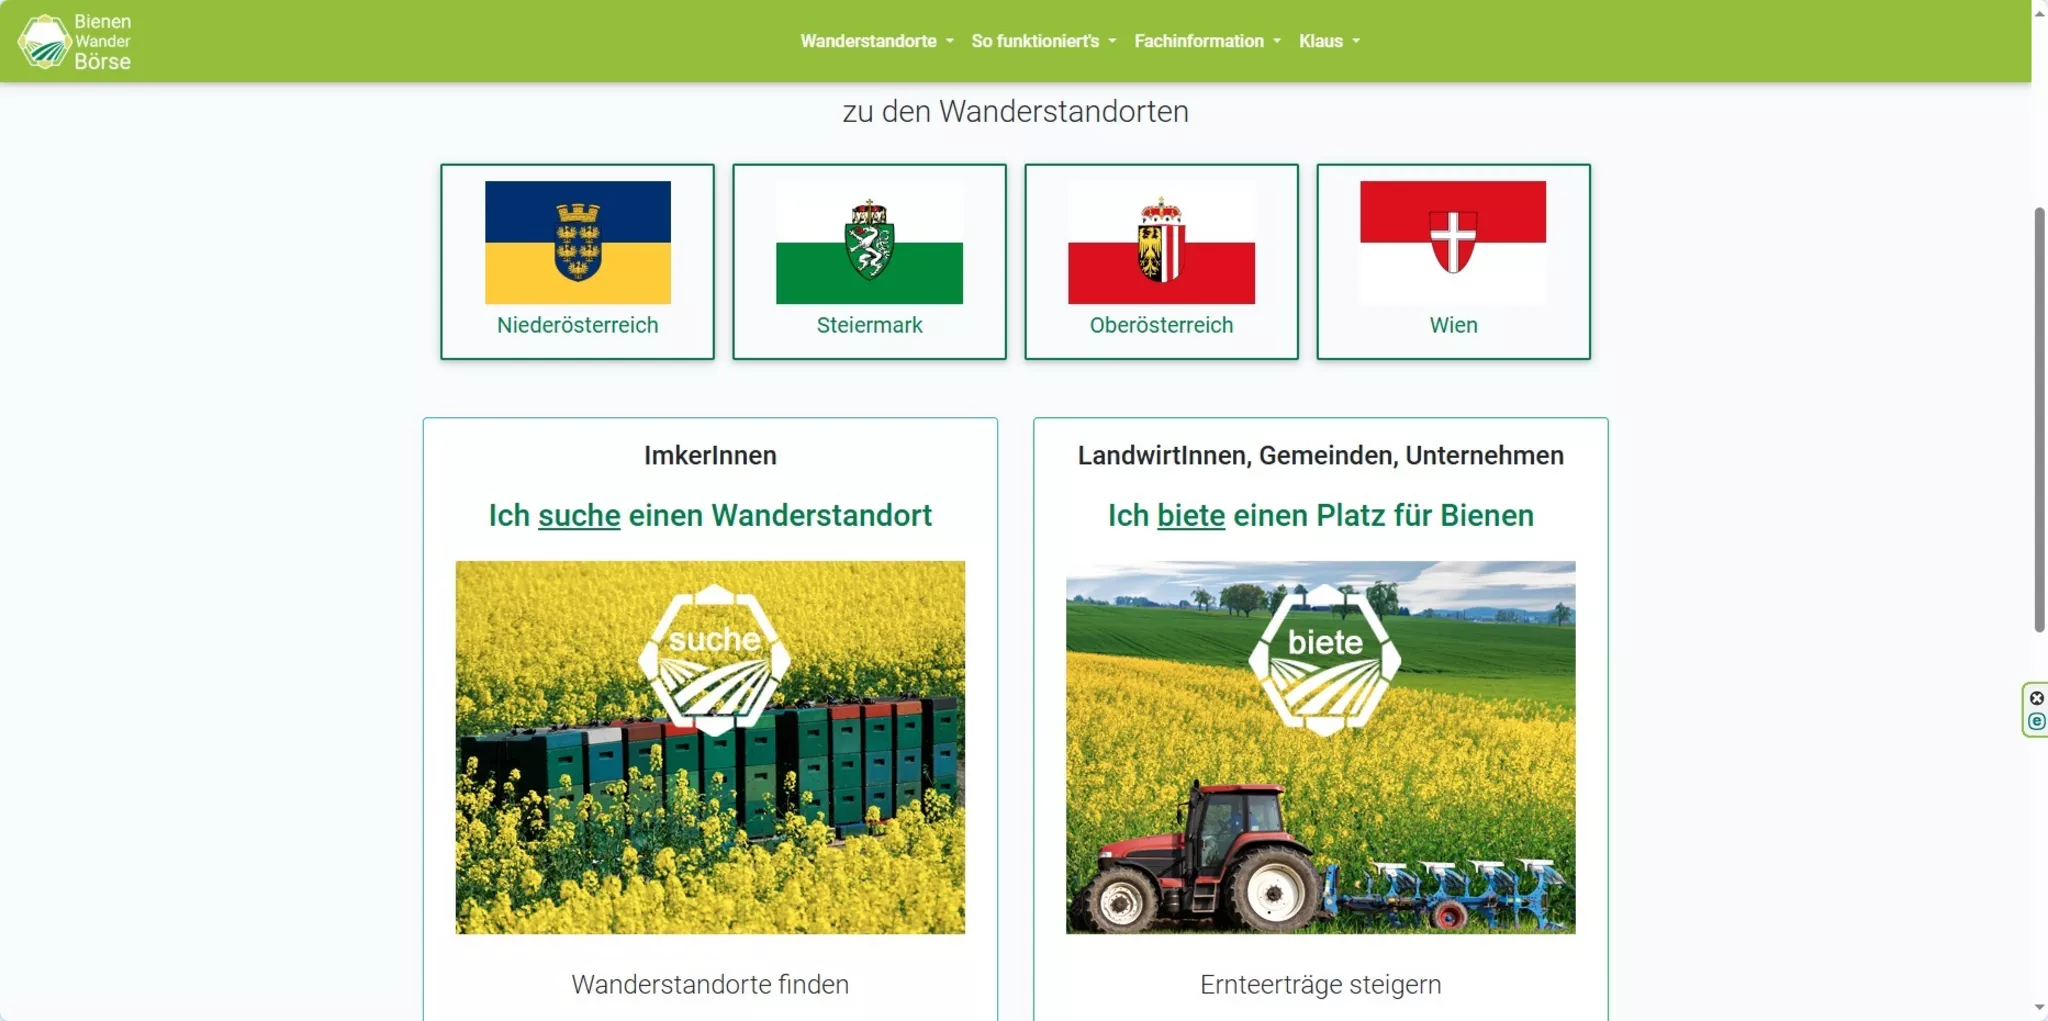Click the white 'suche' hexagon emblem

coord(714,659)
